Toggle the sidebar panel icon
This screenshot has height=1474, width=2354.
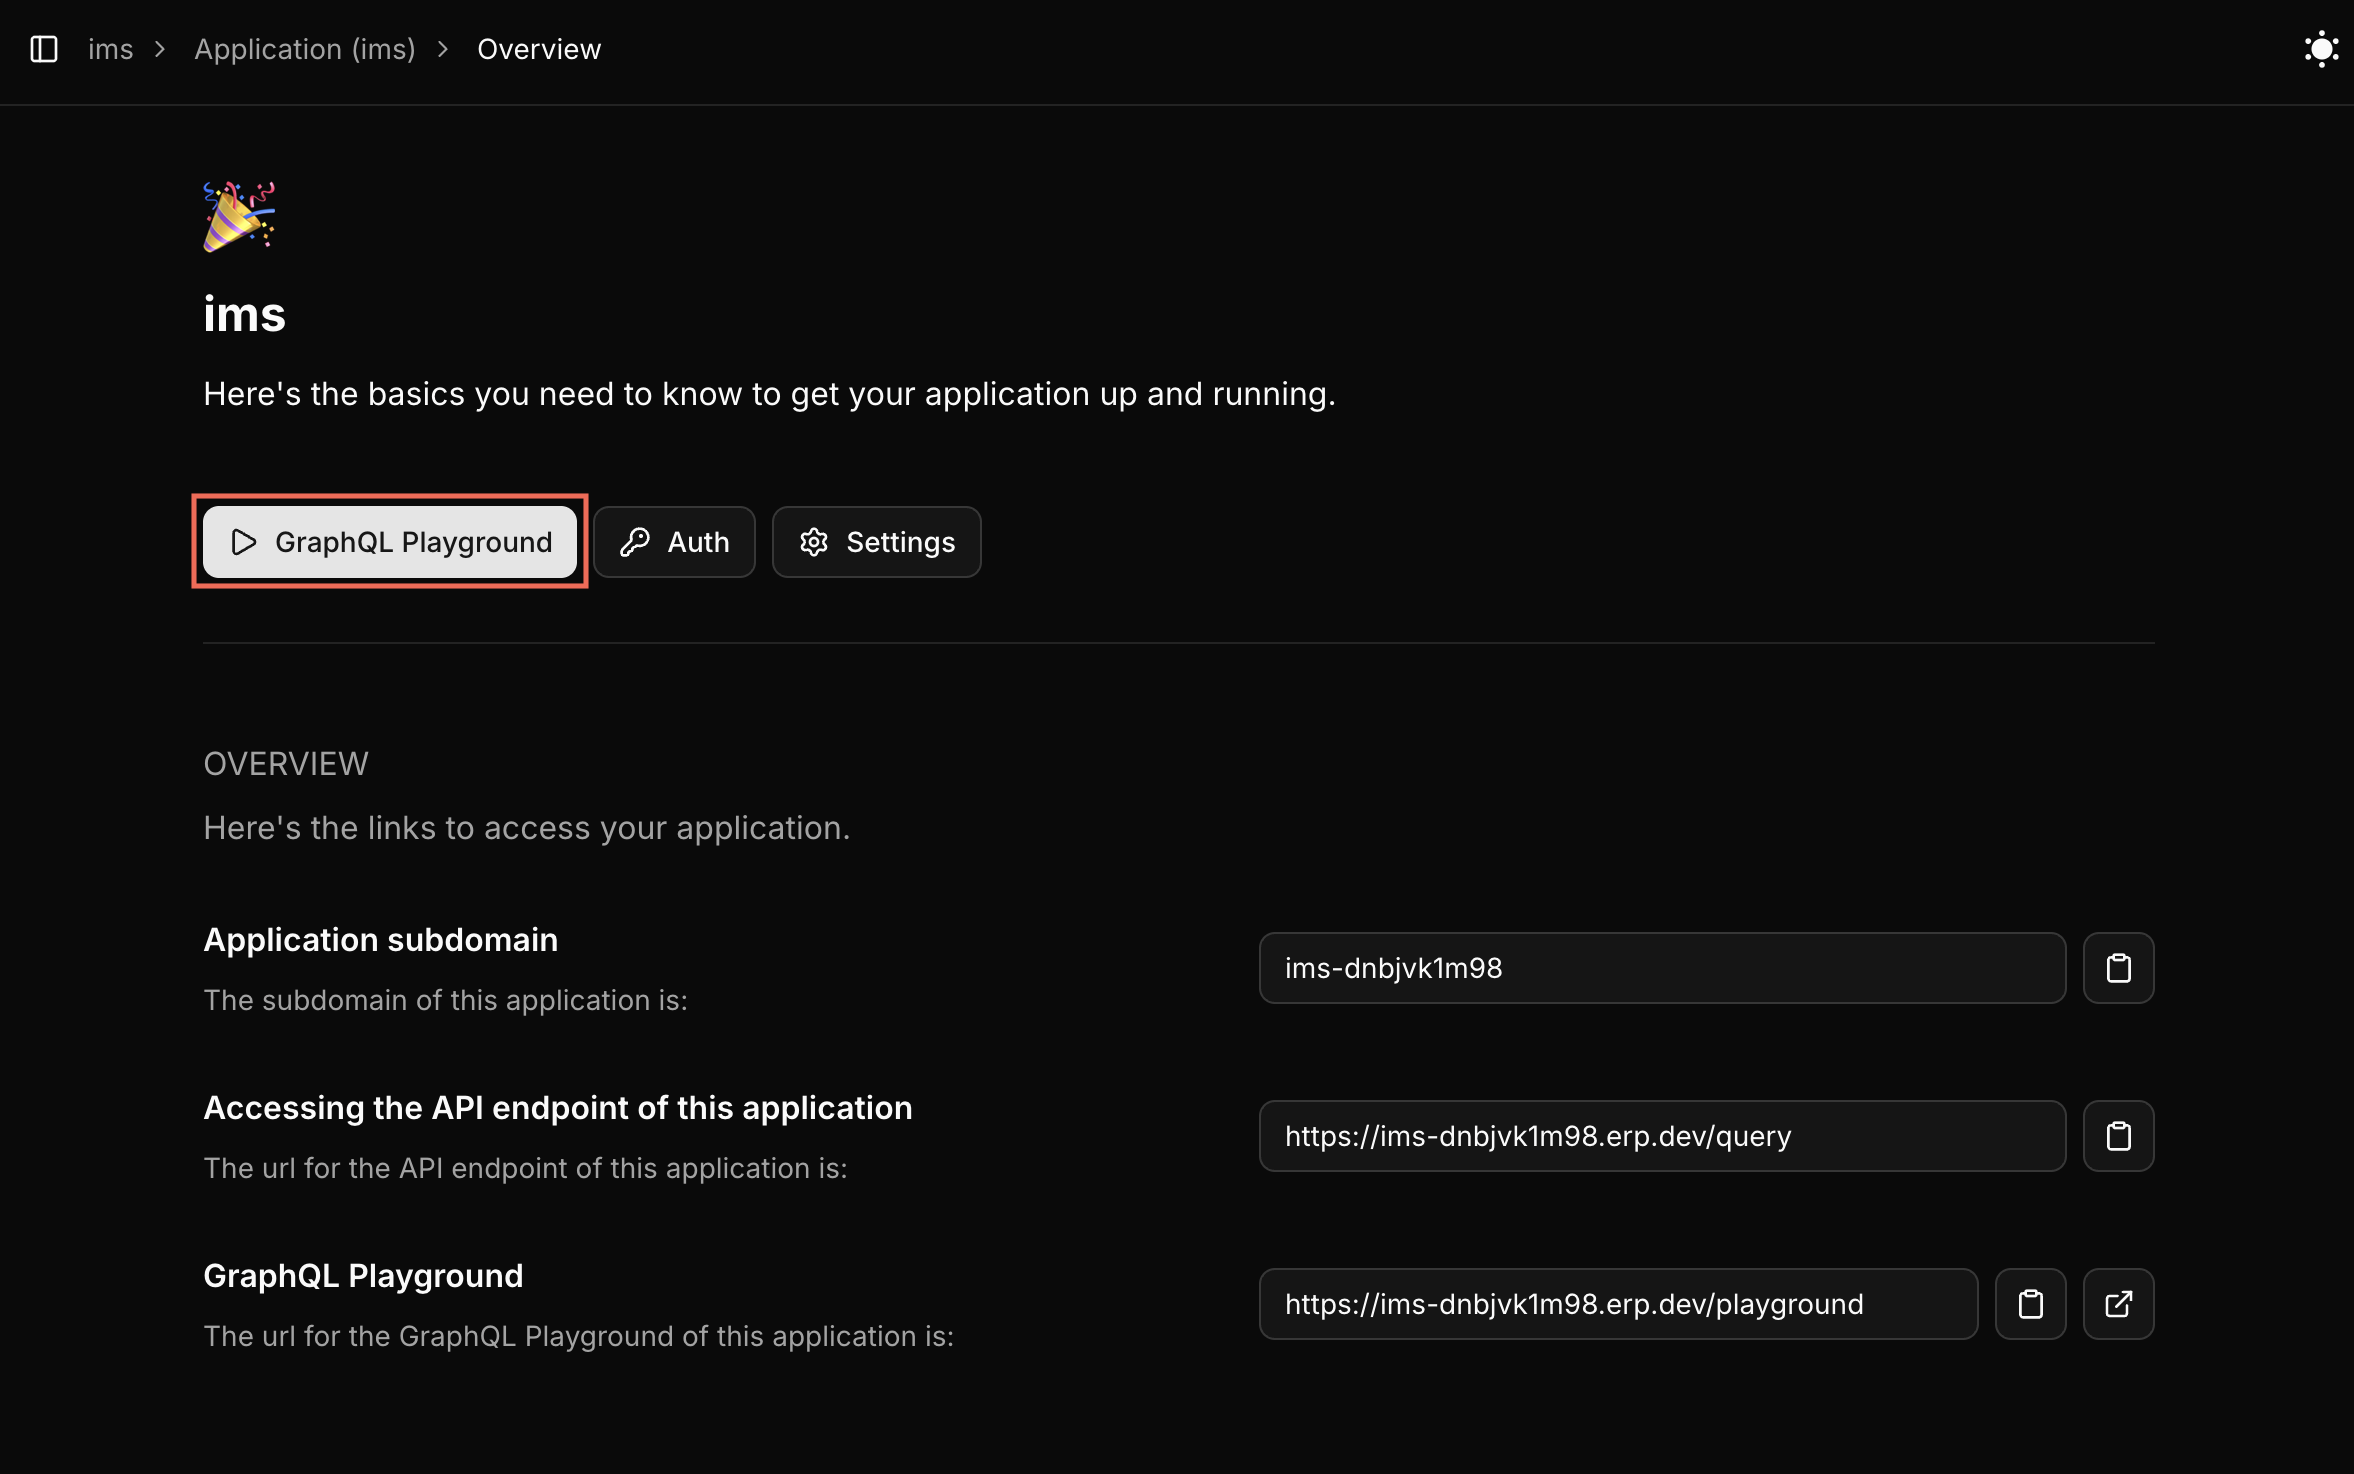click(x=44, y=49)
